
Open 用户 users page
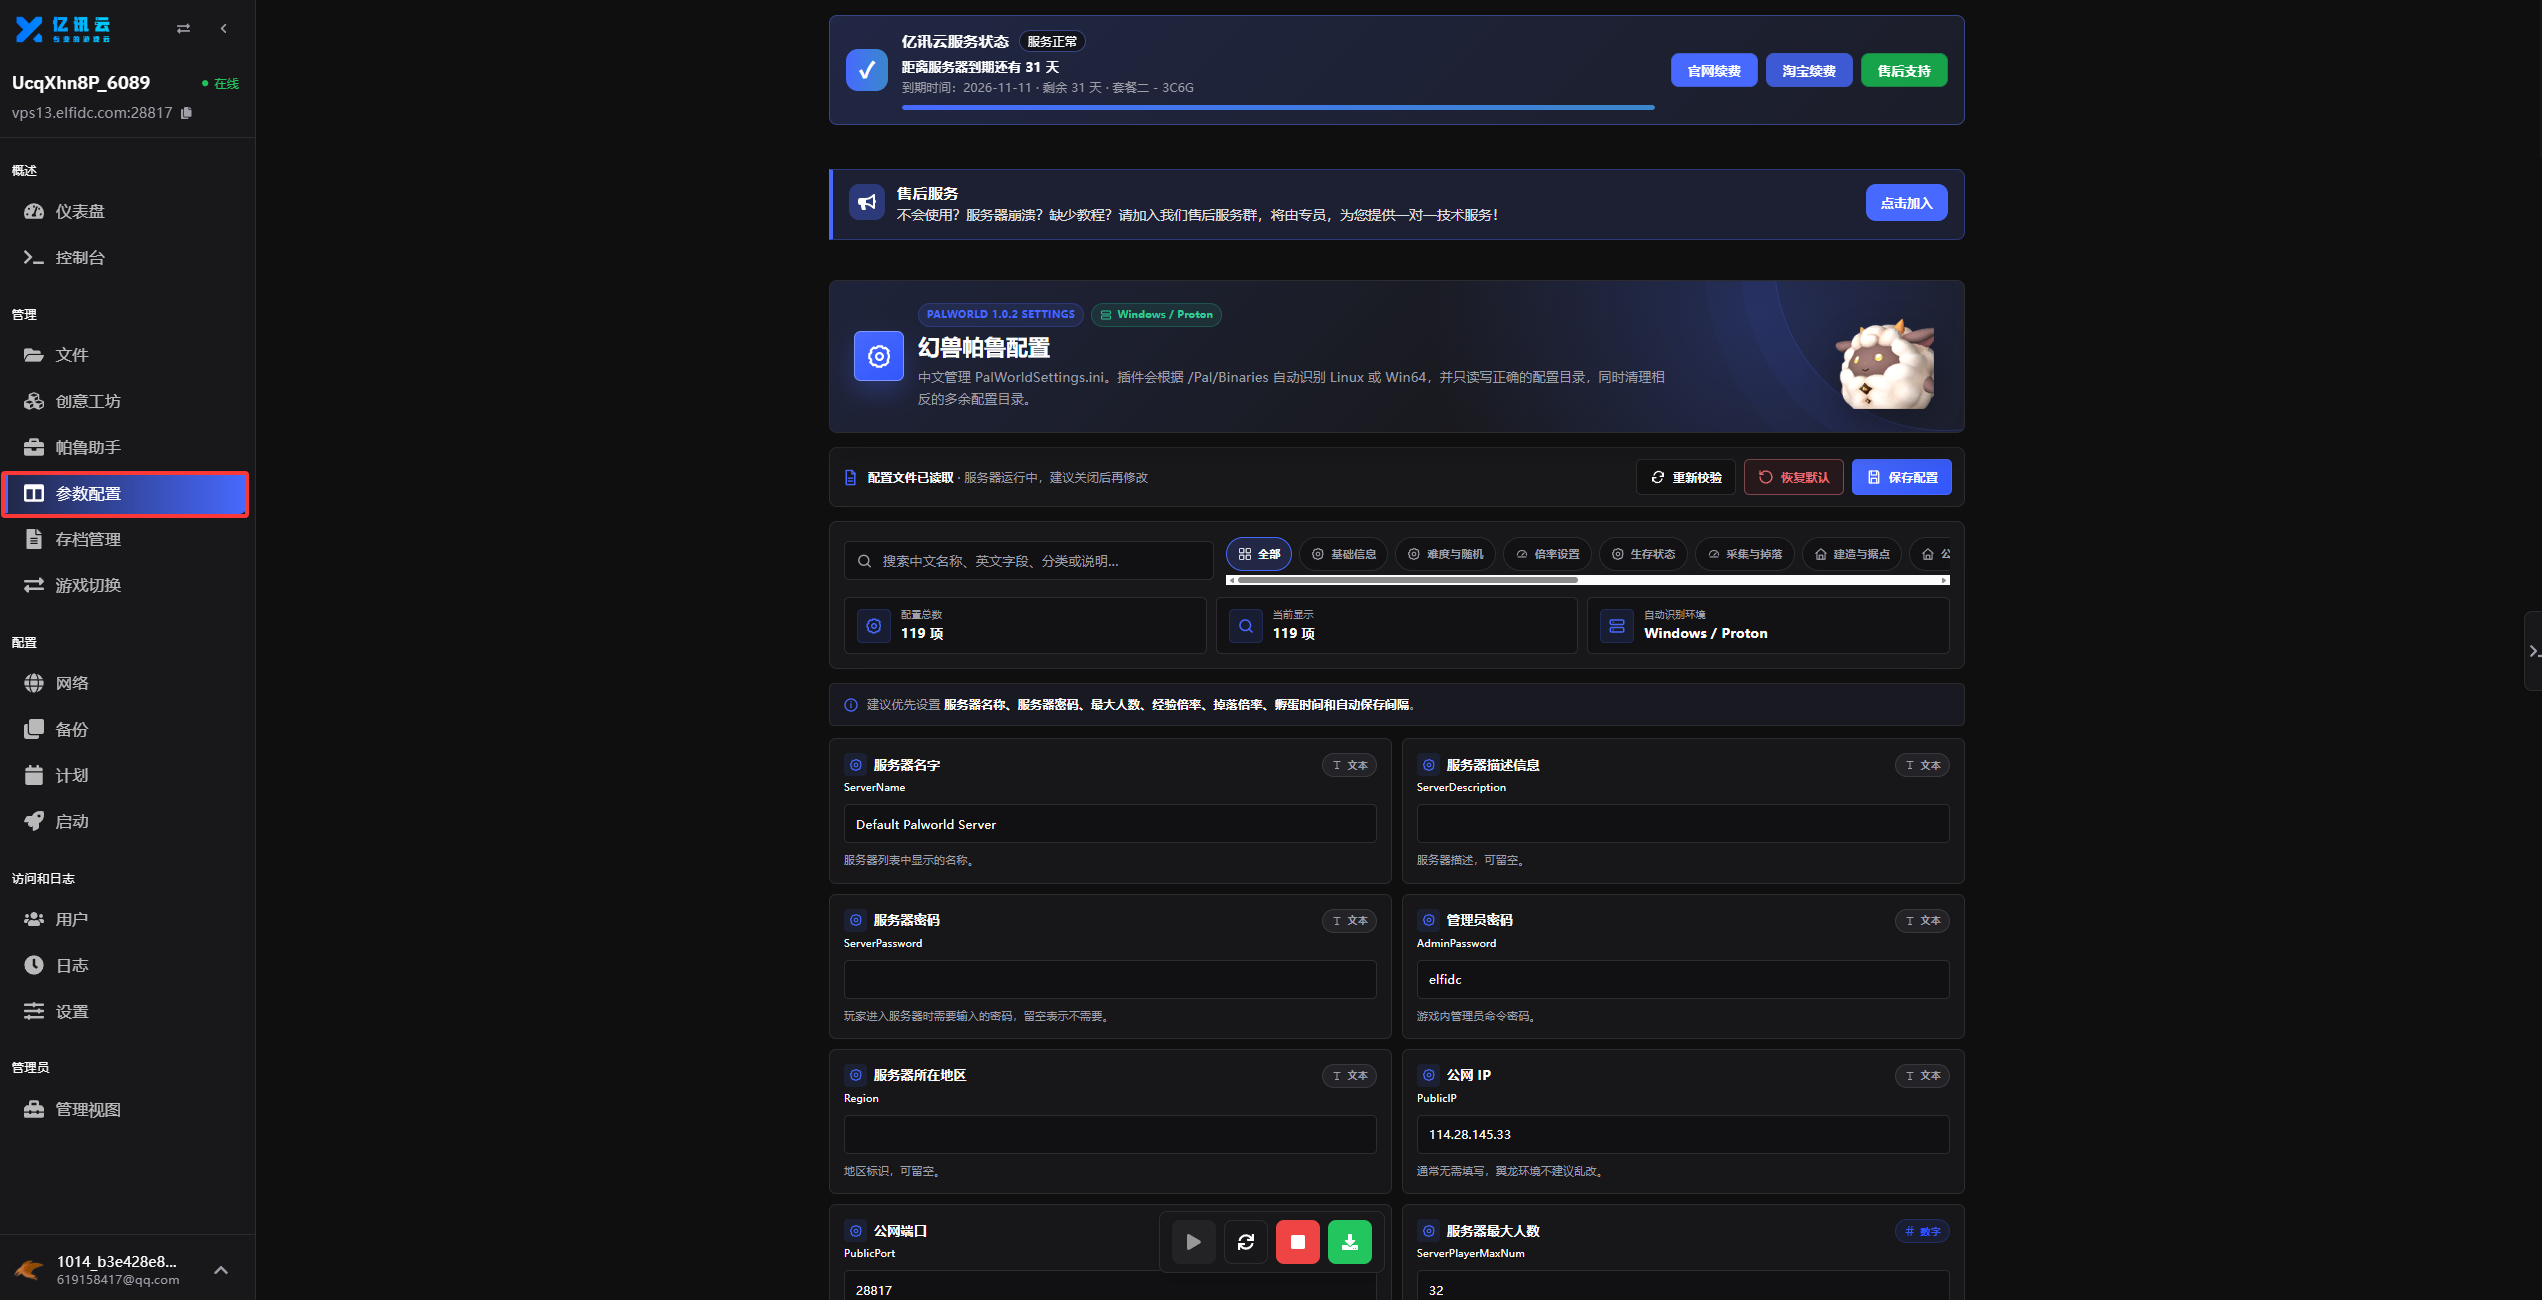point(125,919)
